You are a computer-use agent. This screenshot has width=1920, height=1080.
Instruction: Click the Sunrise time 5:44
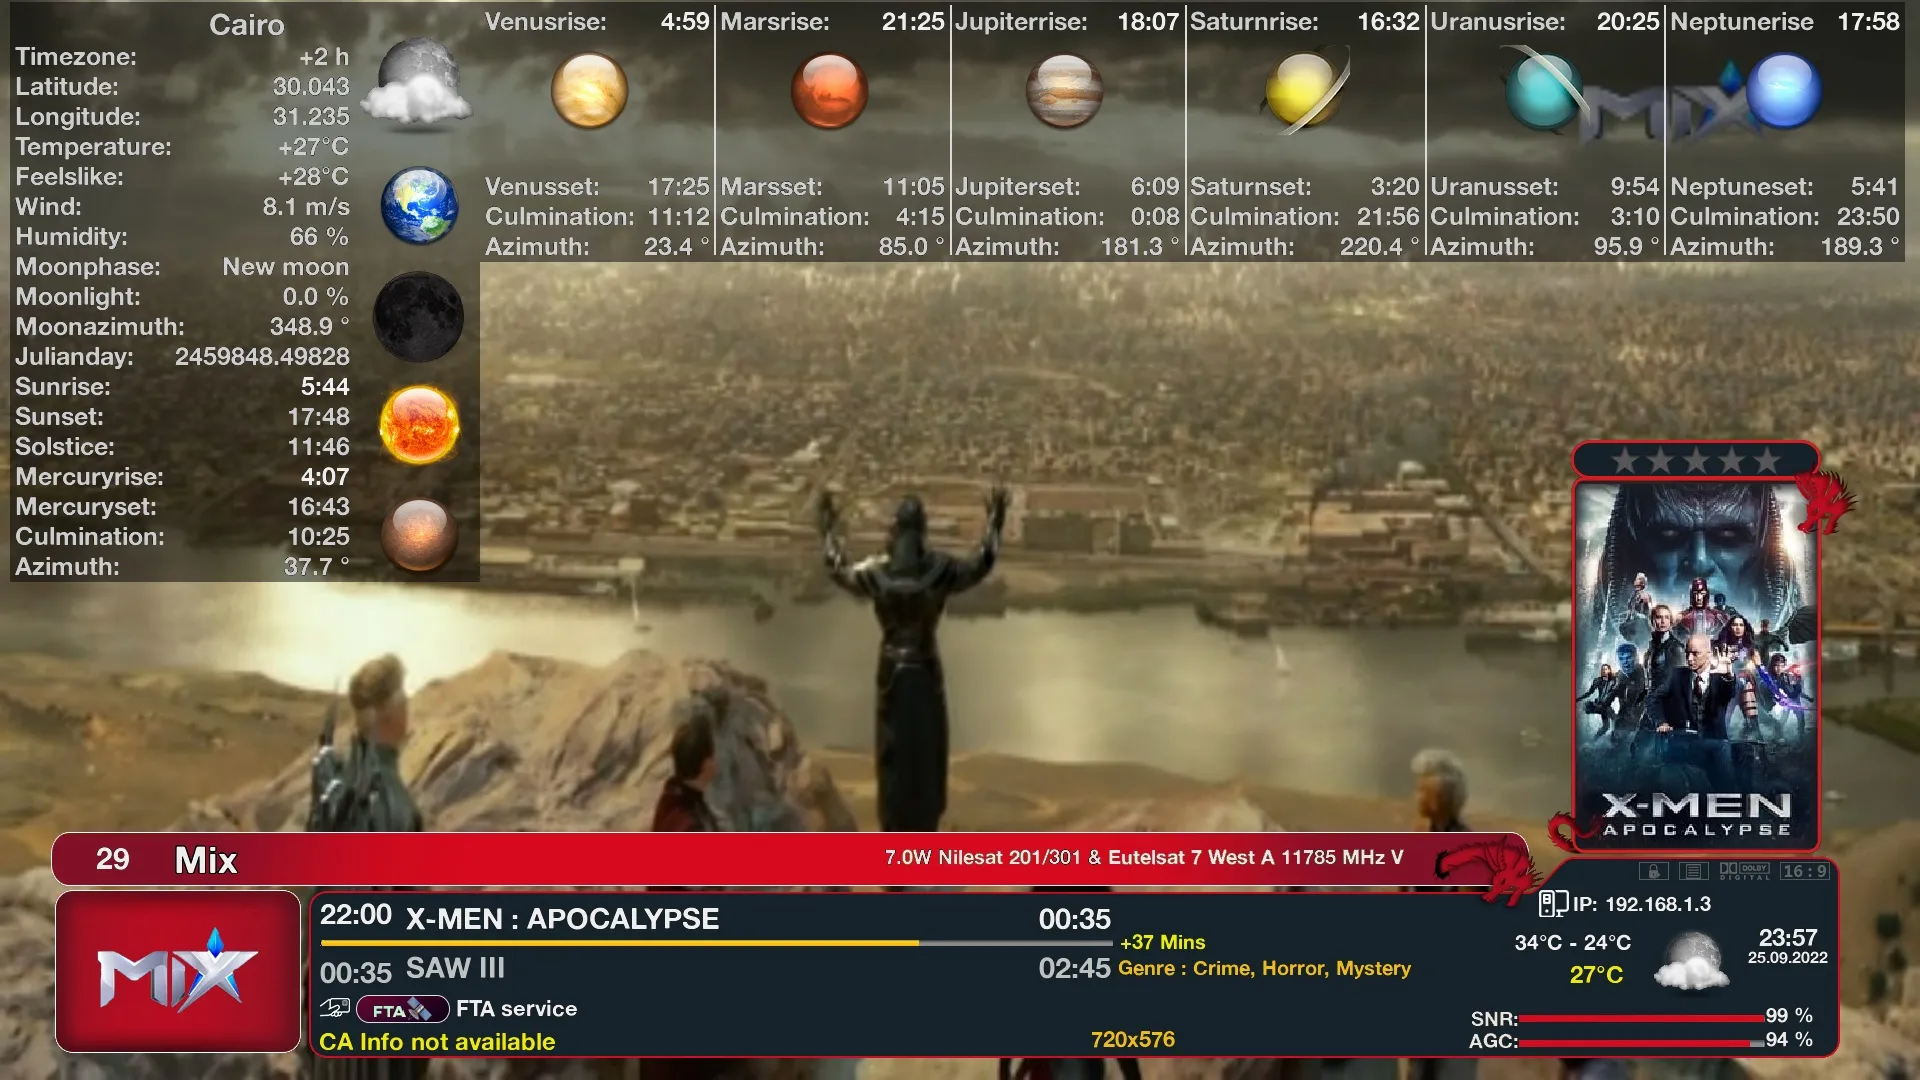point(325,387)
